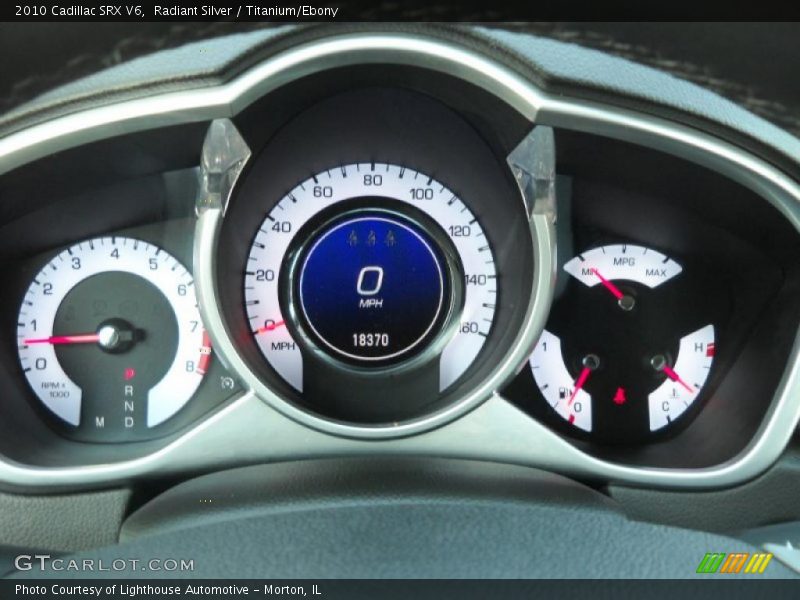The height and width of the screenshot is (600, 800).
Task: Click the 160 mark on the speedometer
Action: [x=468, y=328]
